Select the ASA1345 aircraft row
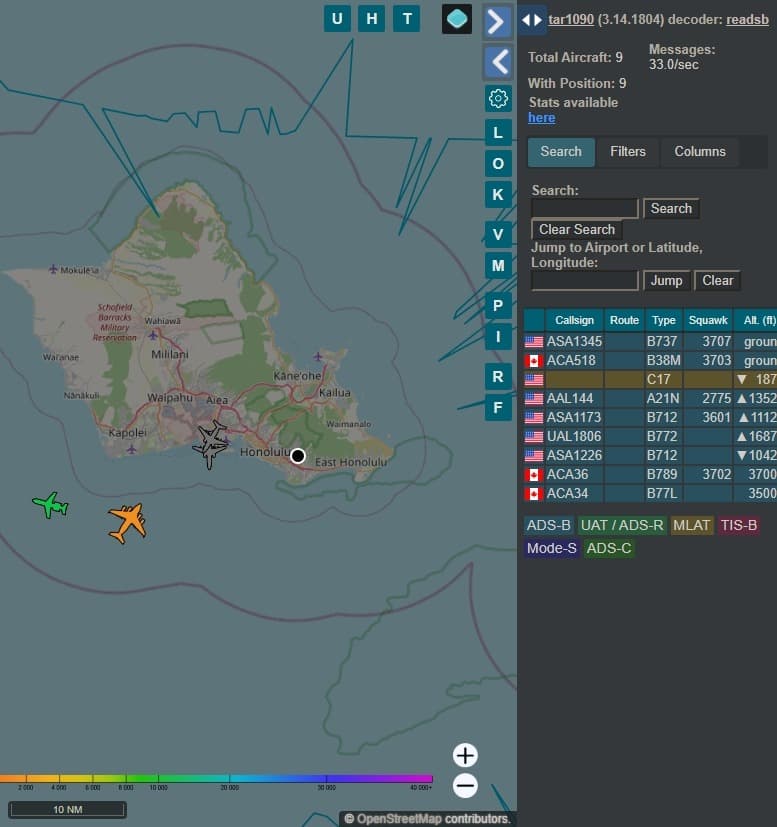 (x=650, y=342)
